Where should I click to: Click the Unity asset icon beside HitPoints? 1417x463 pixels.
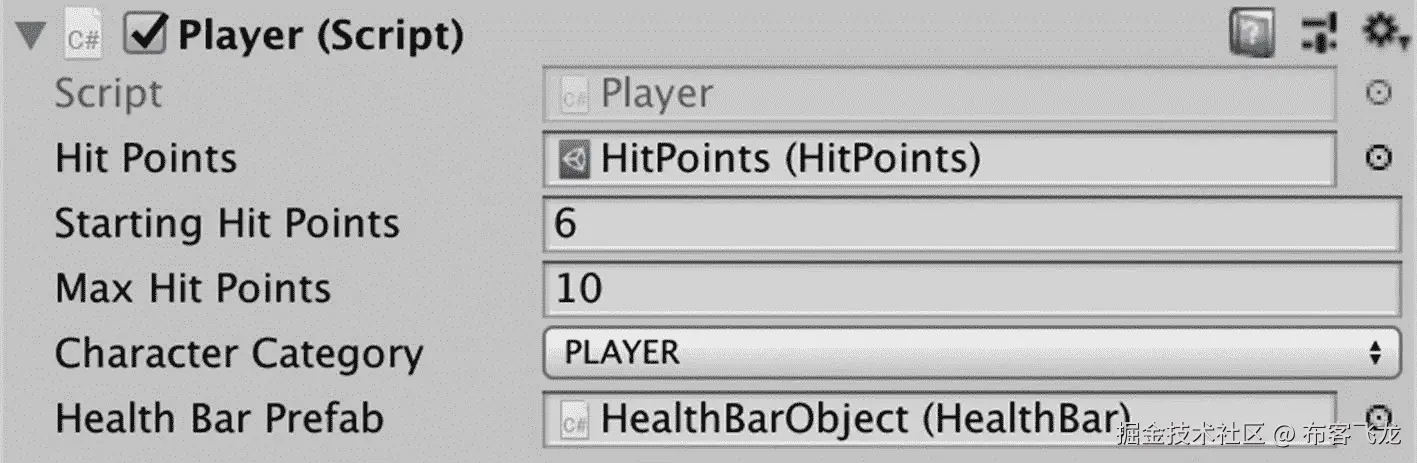click(x=574, y=159)
